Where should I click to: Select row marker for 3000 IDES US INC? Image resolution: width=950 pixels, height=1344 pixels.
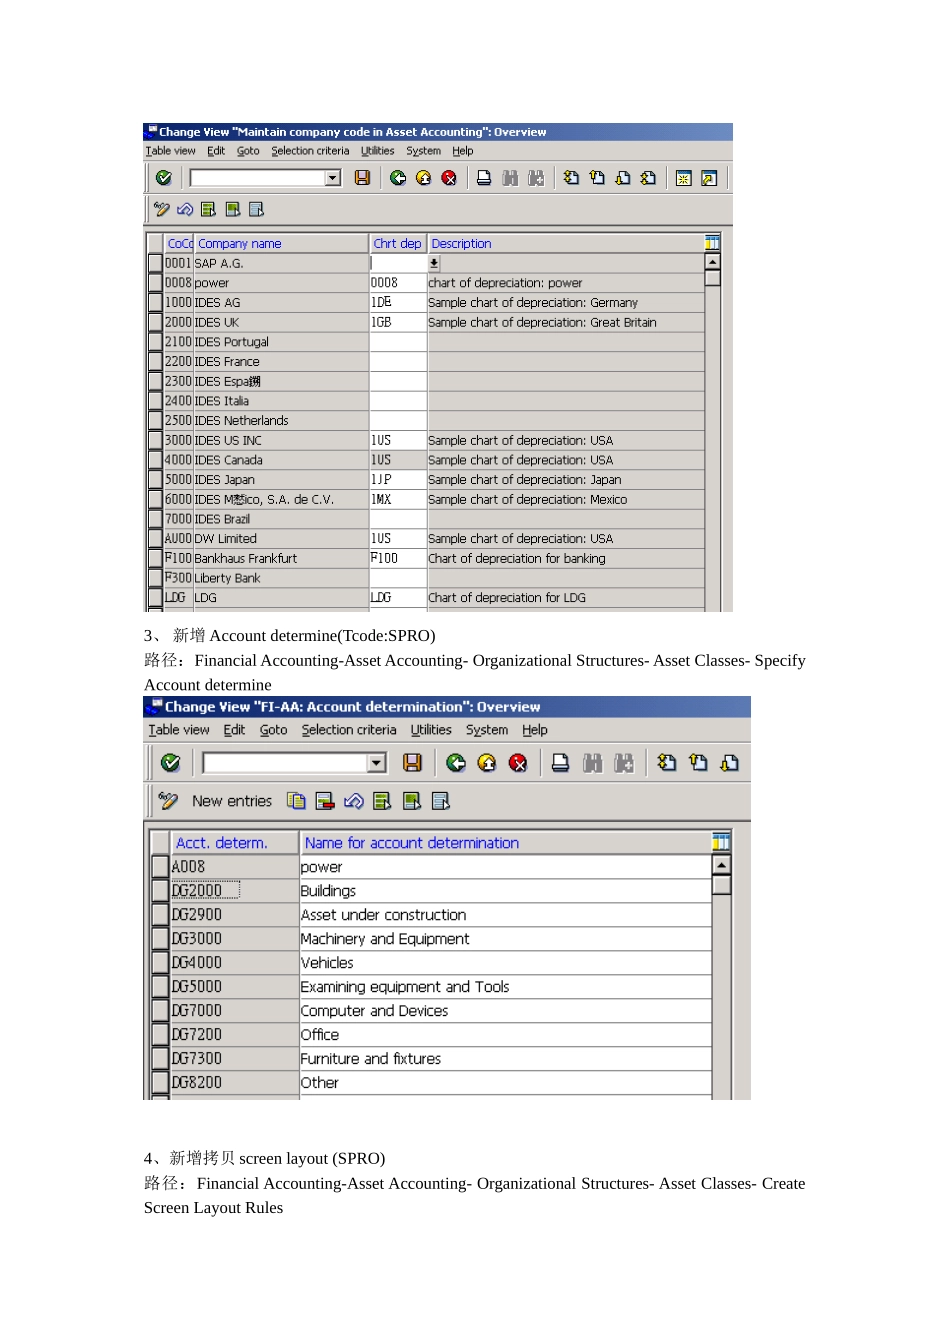click(x=155, y=440)
